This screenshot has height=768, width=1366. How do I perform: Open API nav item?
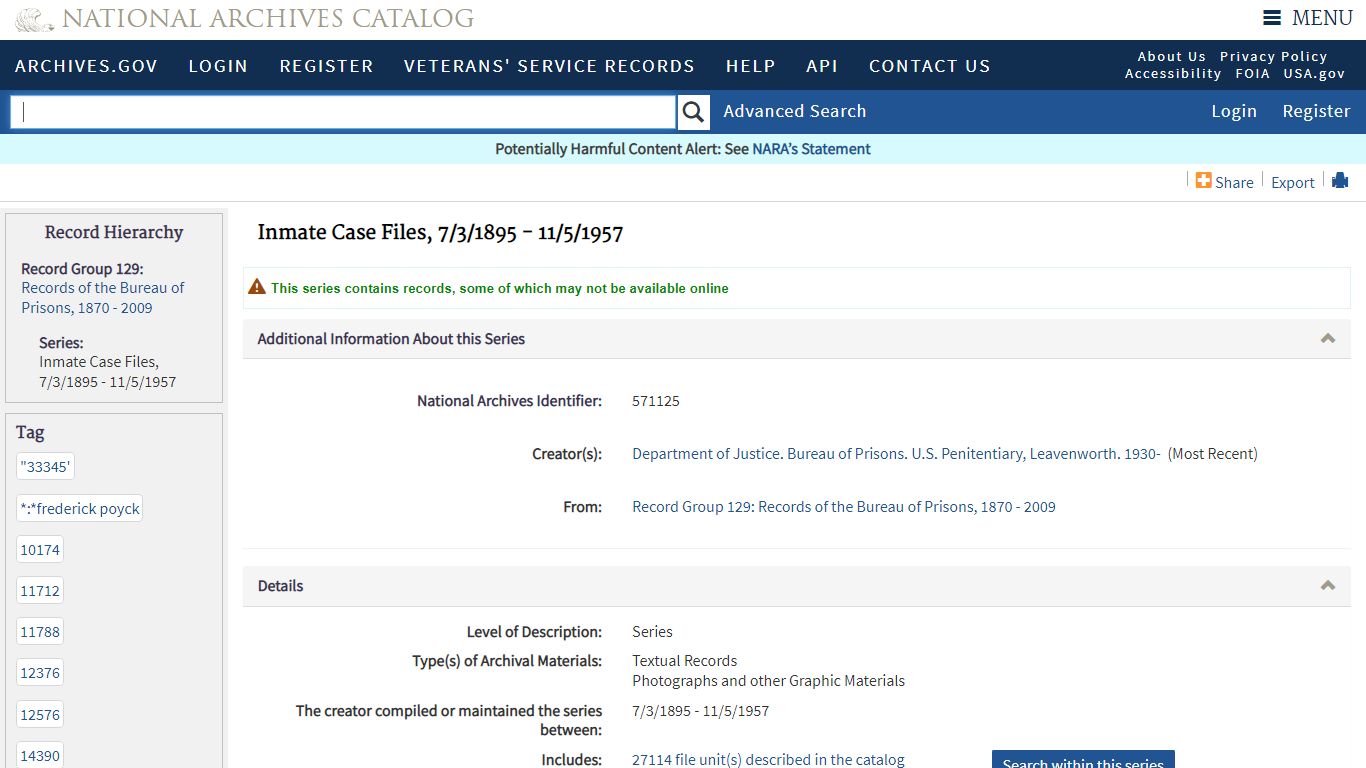[822, 66]
